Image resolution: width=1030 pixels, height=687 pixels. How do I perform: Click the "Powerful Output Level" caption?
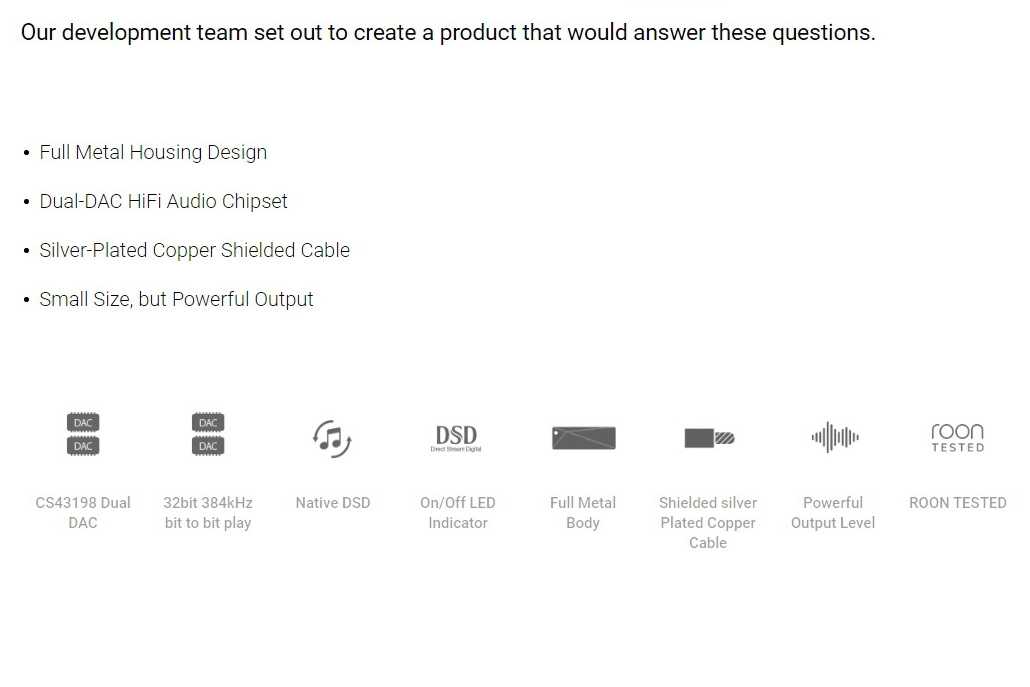[x=833, y=512]
